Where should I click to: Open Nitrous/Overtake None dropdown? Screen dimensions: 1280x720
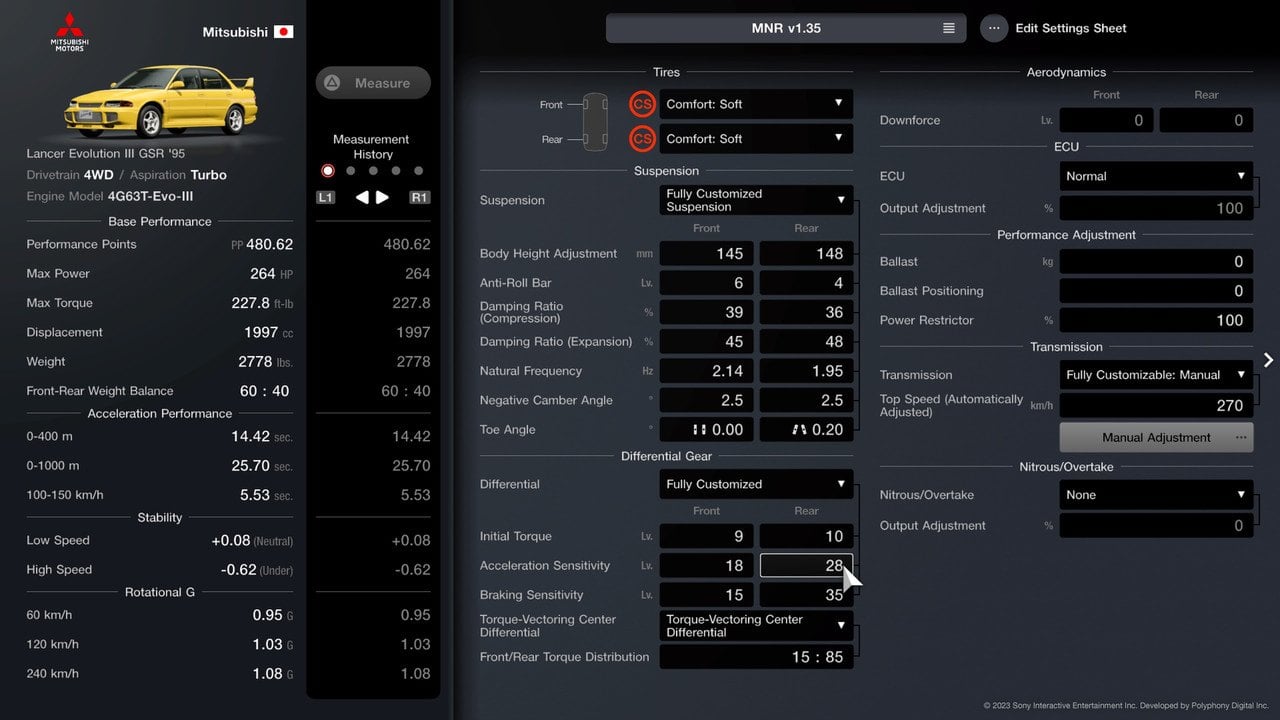pos(1156,495)
